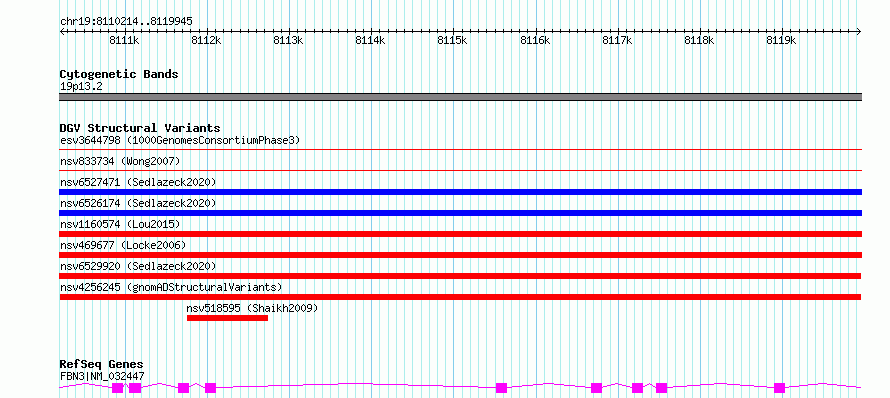Click the 8115k ruler tick label
The height and width of the screenshot is (398, 890).
(x=452, y=40)
